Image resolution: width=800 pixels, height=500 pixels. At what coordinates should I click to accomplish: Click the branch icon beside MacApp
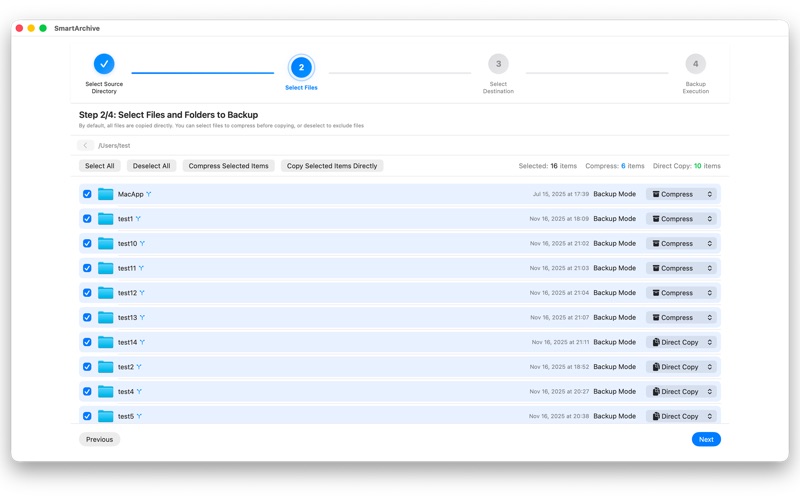(x=148, y=194)
